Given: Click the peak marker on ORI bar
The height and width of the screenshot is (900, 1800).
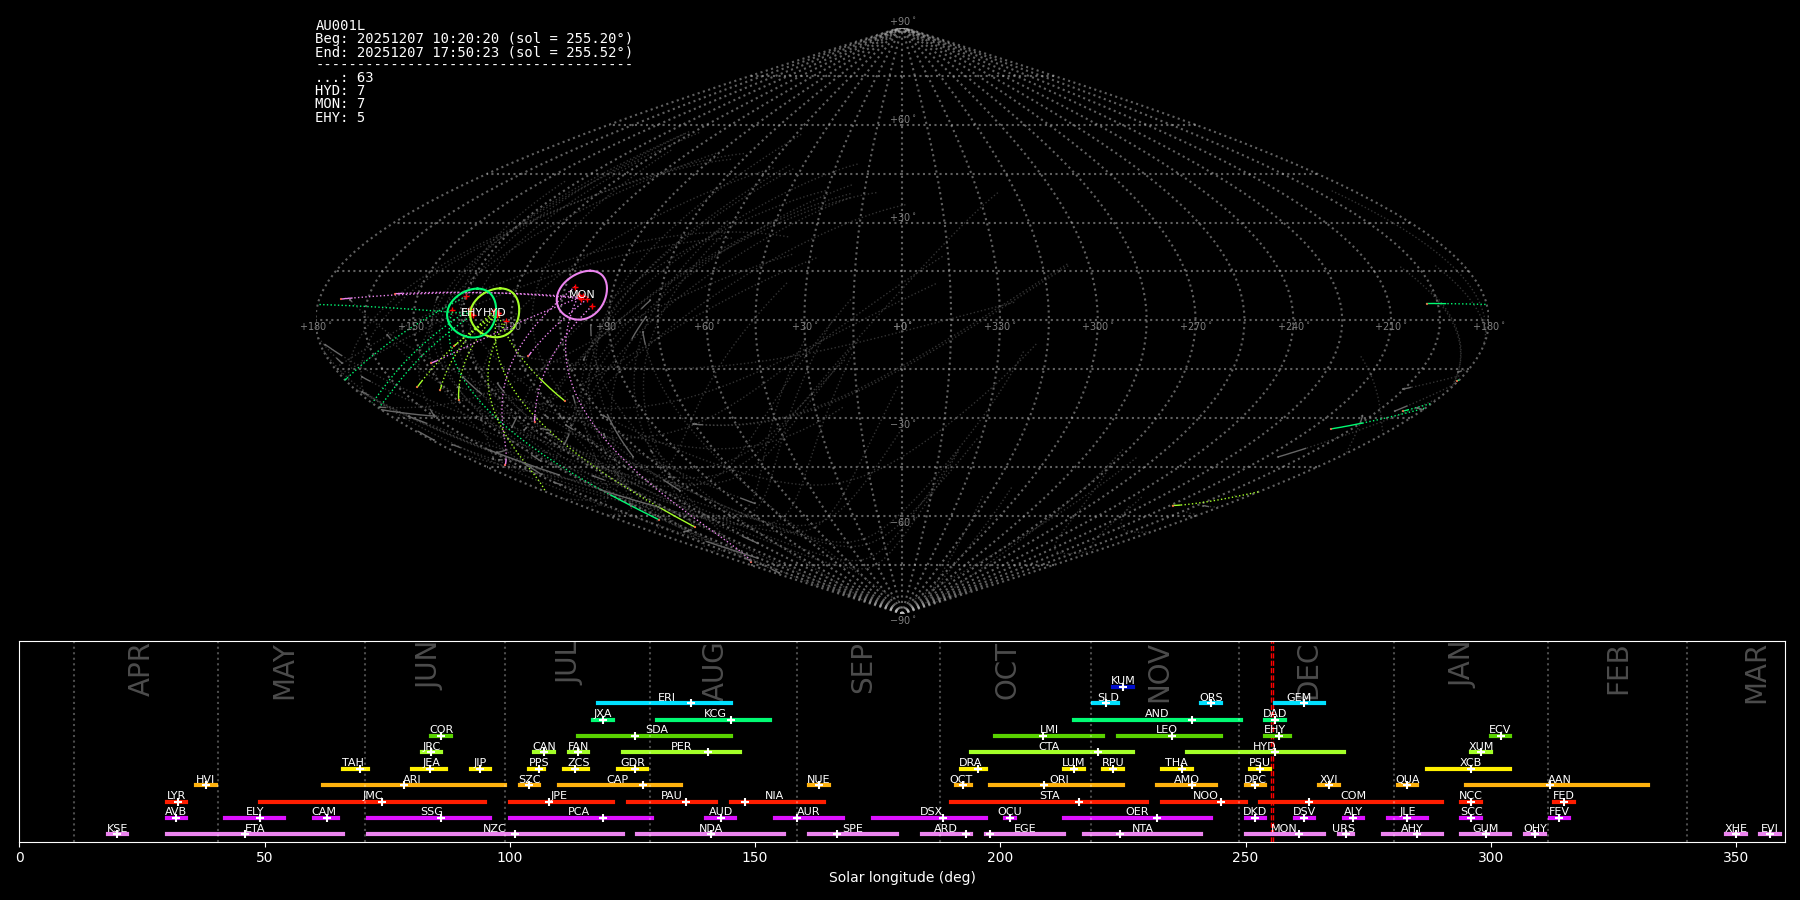Looking at the screenshot, I should [x=1044, y=785].
